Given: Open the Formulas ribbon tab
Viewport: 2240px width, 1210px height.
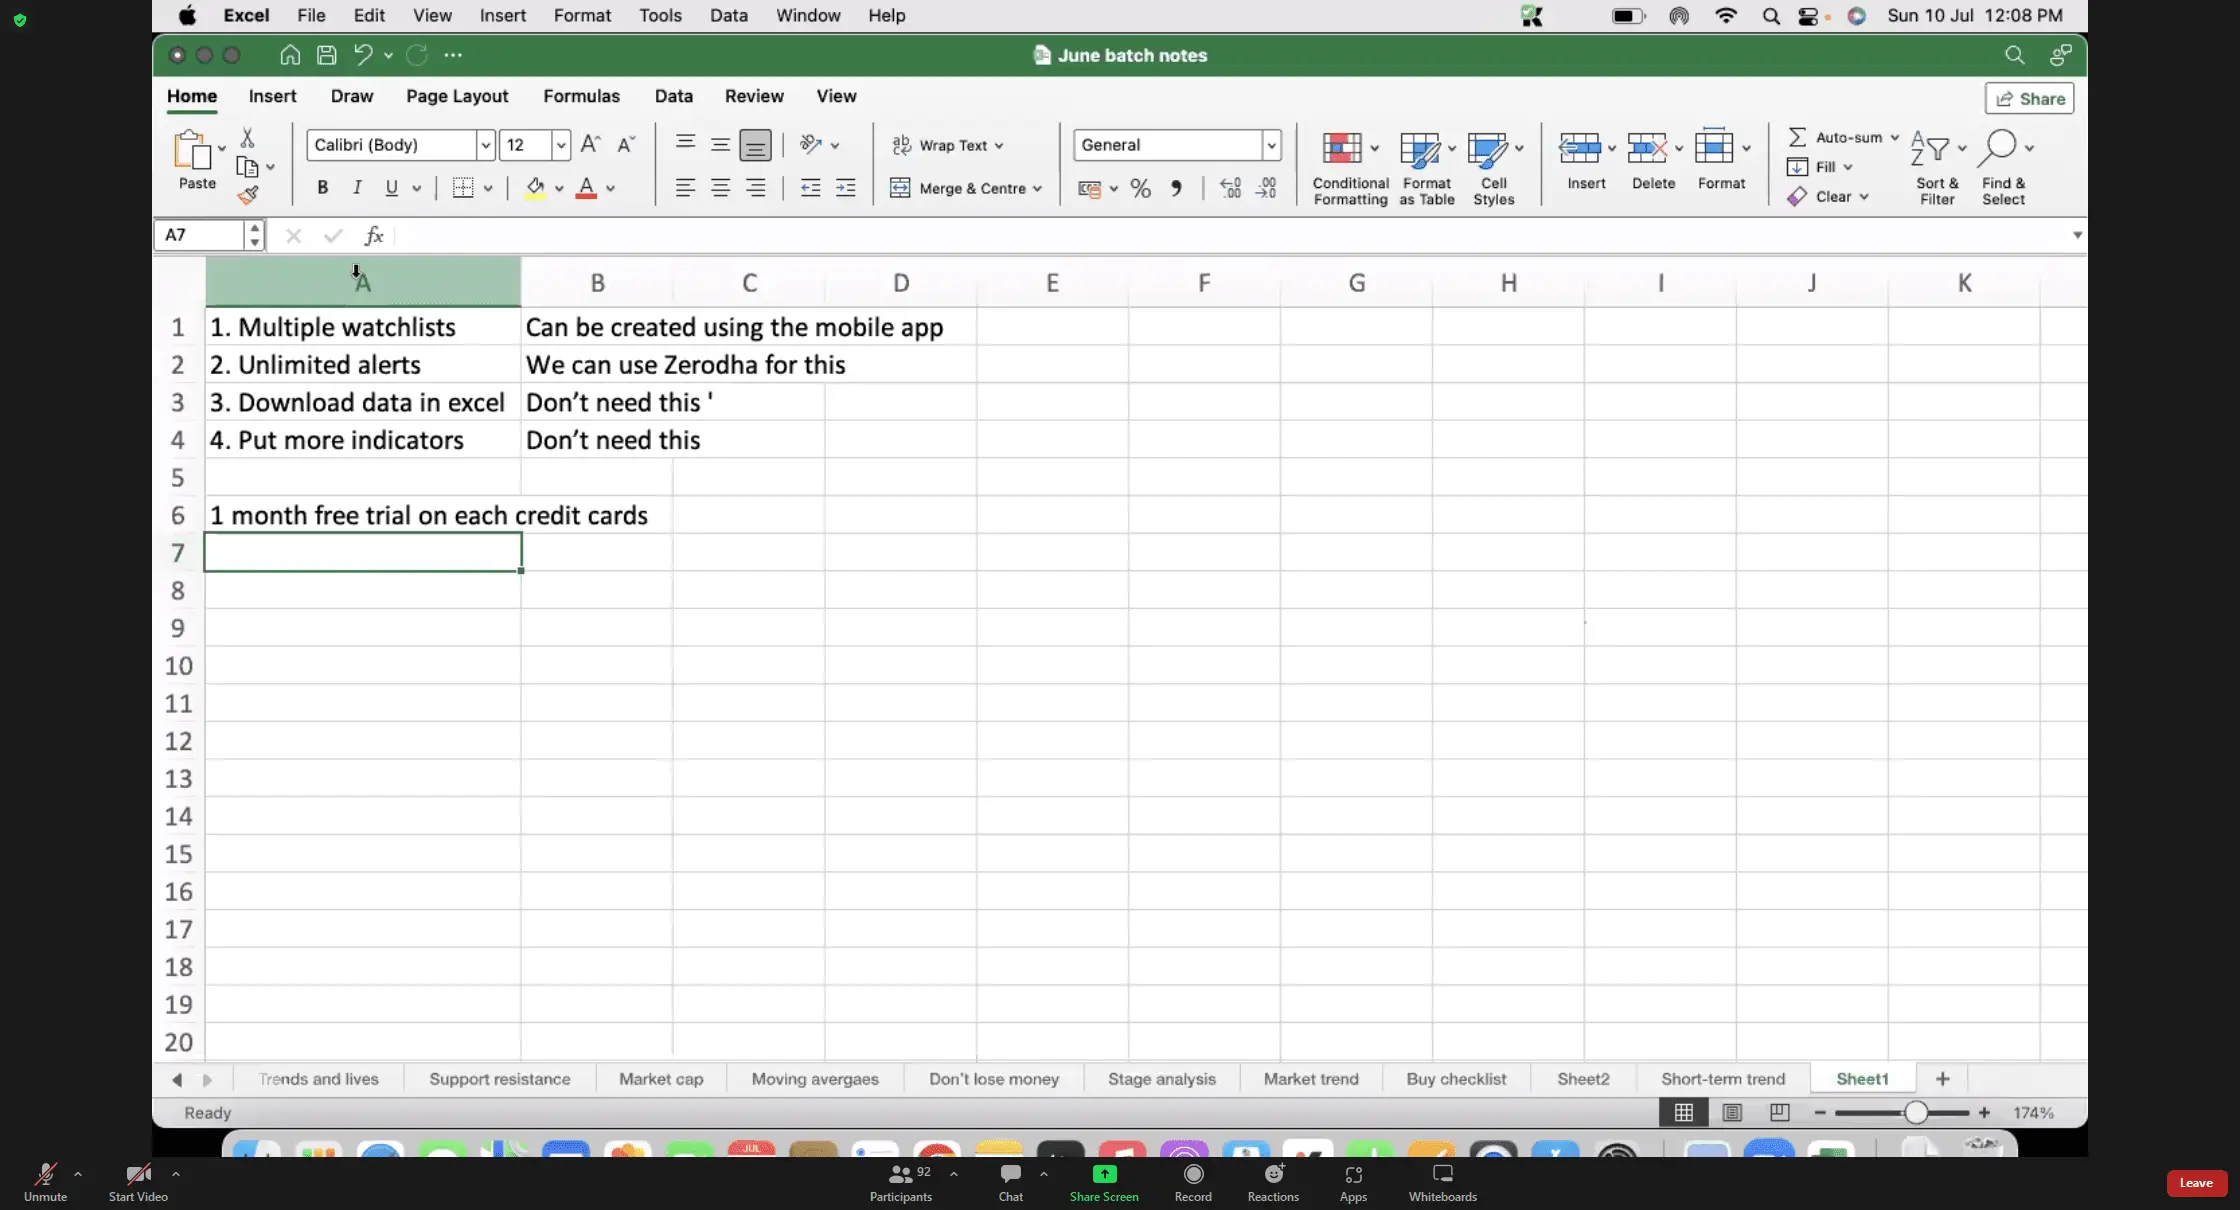Looking at the screenshot, I should [581, 96].
